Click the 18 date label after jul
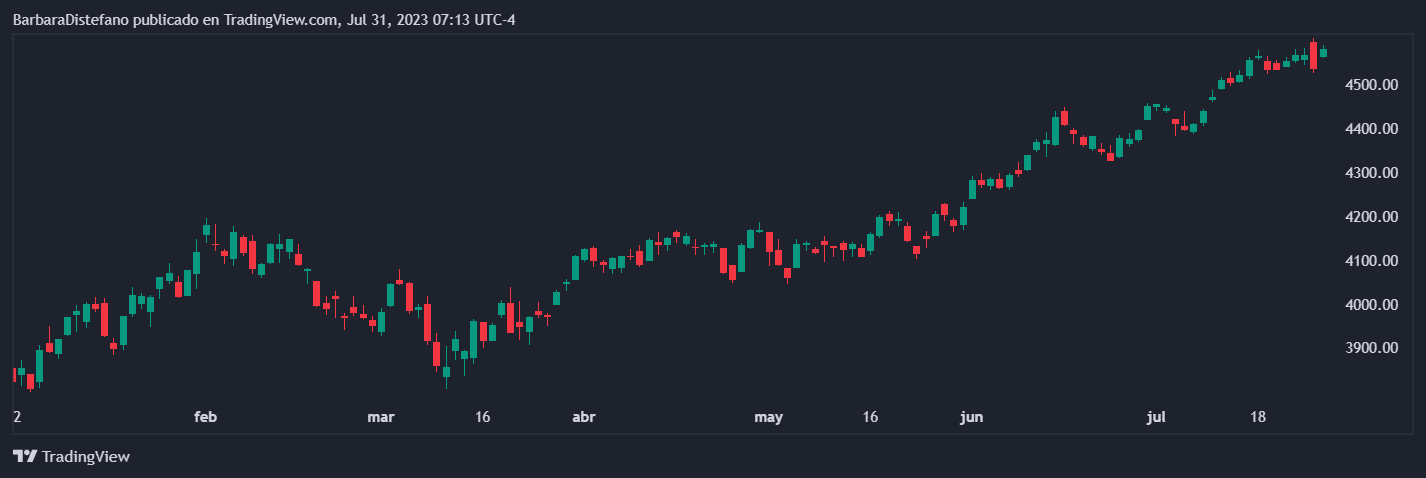Image resolution: width=1426 pixels, height=478 pixels. click(1258, 417)
